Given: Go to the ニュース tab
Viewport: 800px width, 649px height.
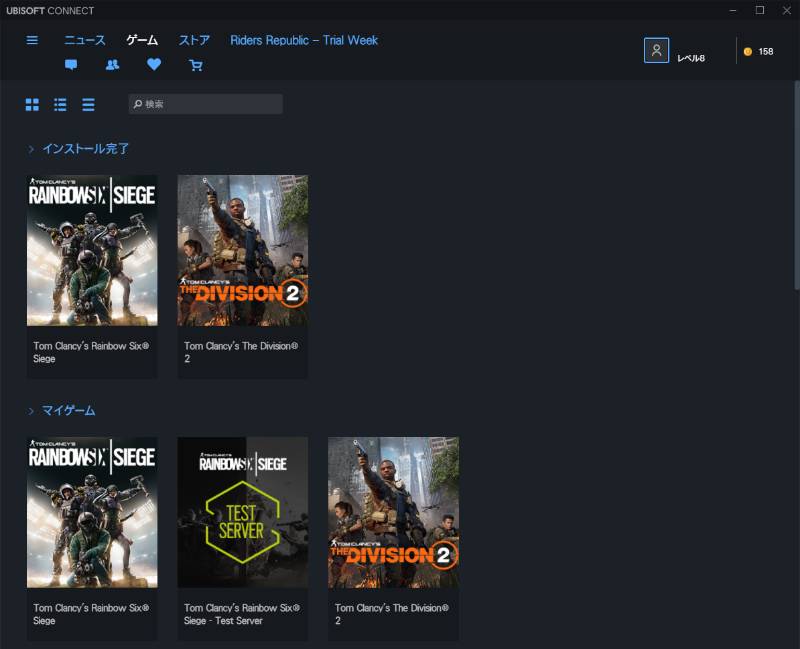Looking at the screenshot, I should coord(85,40).
